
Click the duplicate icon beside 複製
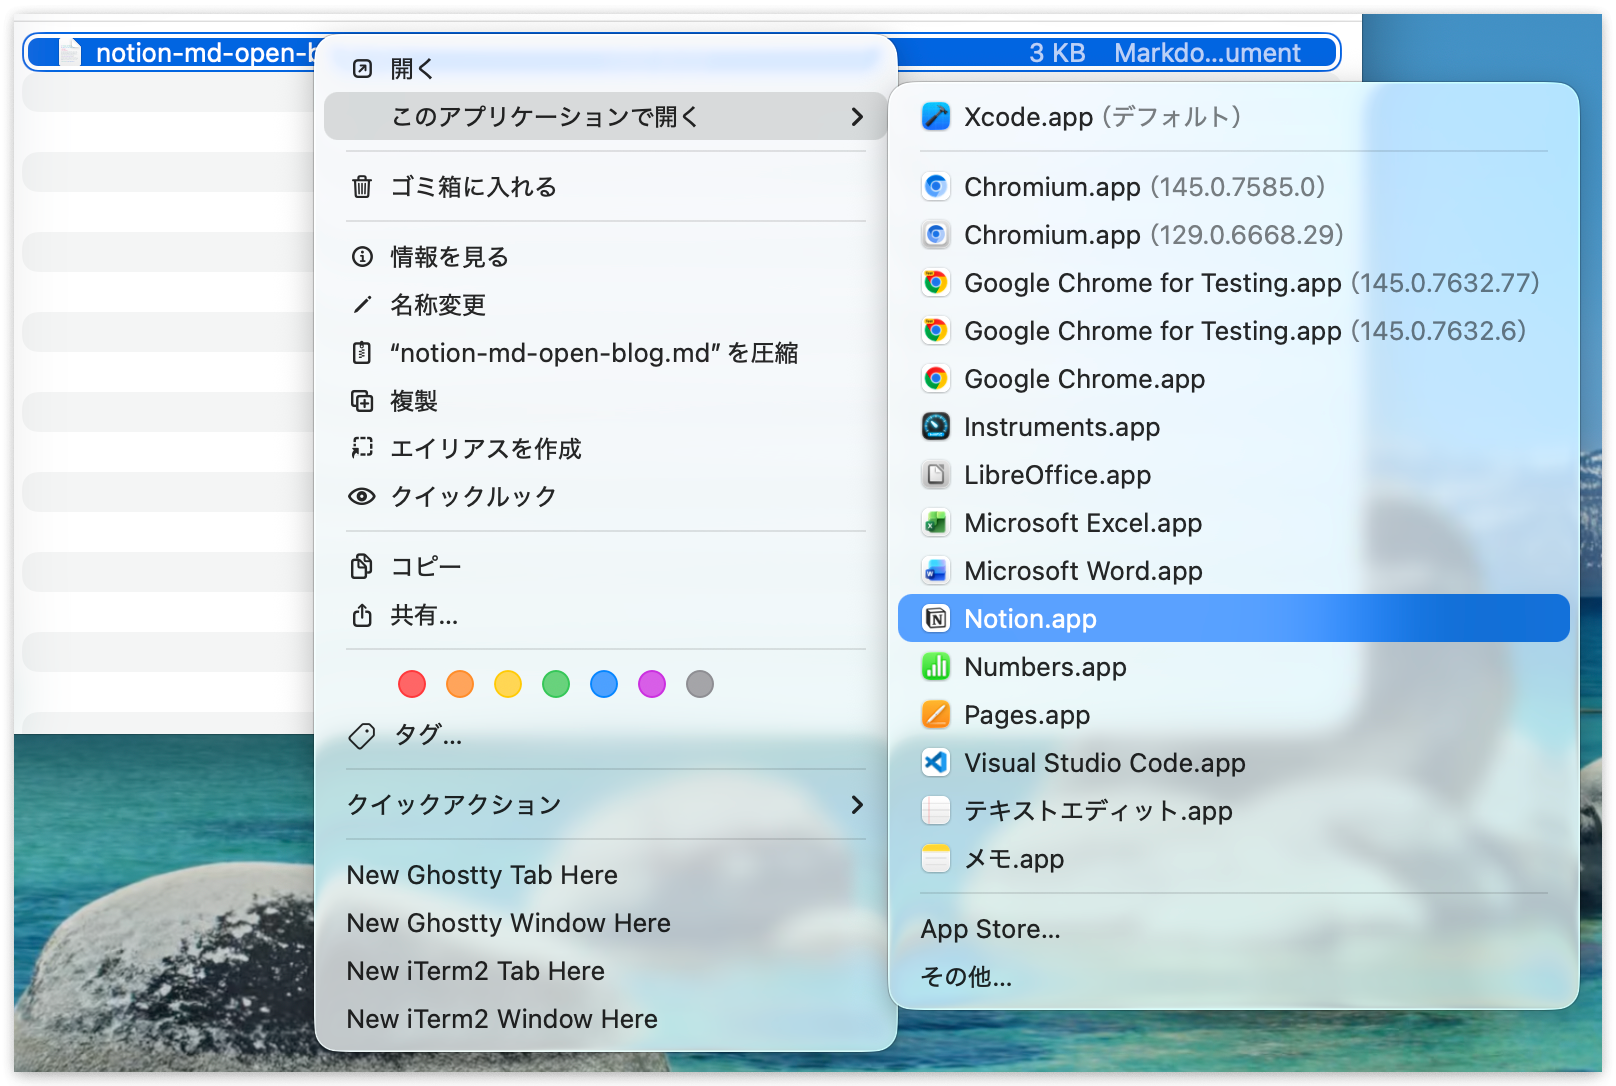362,401
